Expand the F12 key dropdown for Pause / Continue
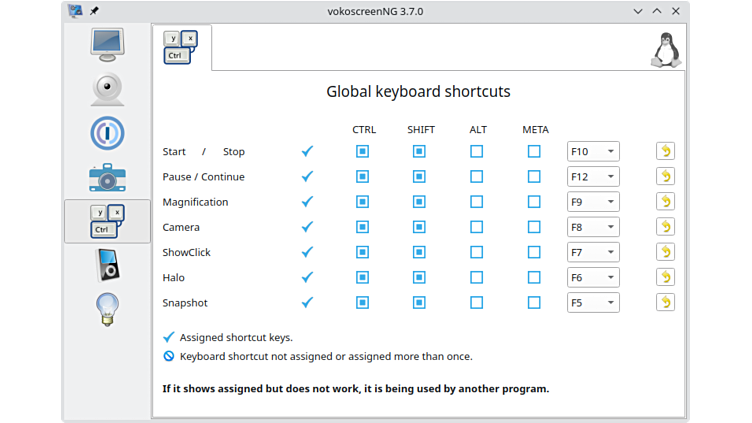This screenshot has height=423, width=752. 592,177
